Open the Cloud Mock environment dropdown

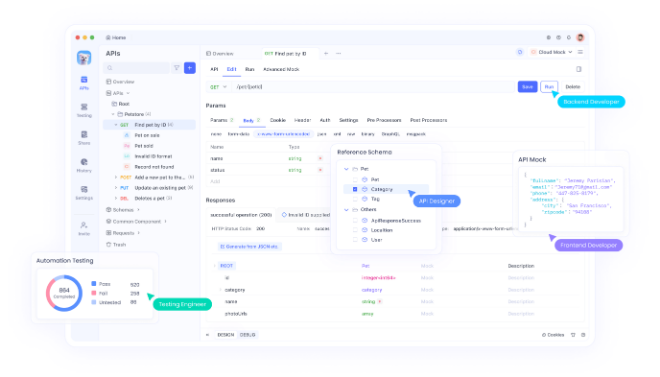(551, 52)
